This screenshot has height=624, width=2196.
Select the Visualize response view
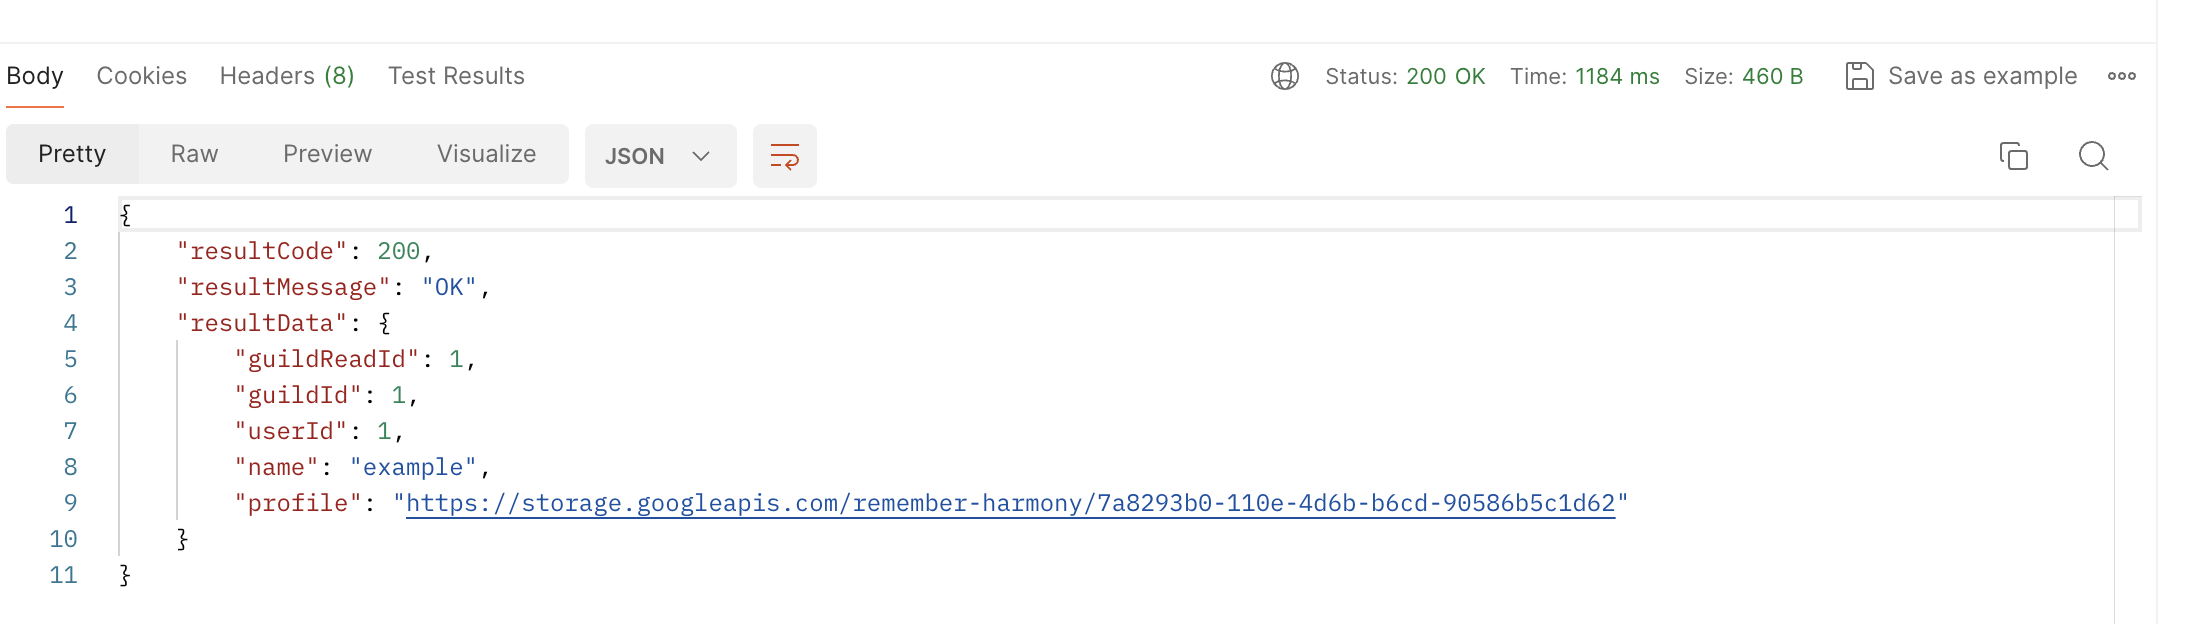486,154
